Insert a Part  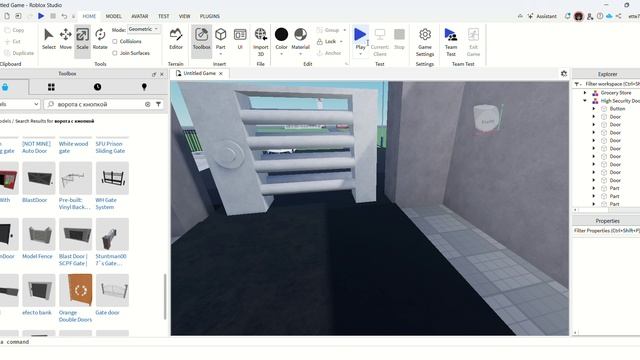(220, 38)
